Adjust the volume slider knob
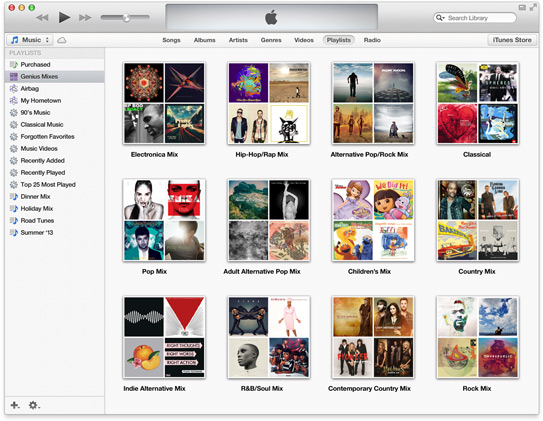Image resolution: width=543 pixels, height=421 pixels. click(x=126, y=17)
